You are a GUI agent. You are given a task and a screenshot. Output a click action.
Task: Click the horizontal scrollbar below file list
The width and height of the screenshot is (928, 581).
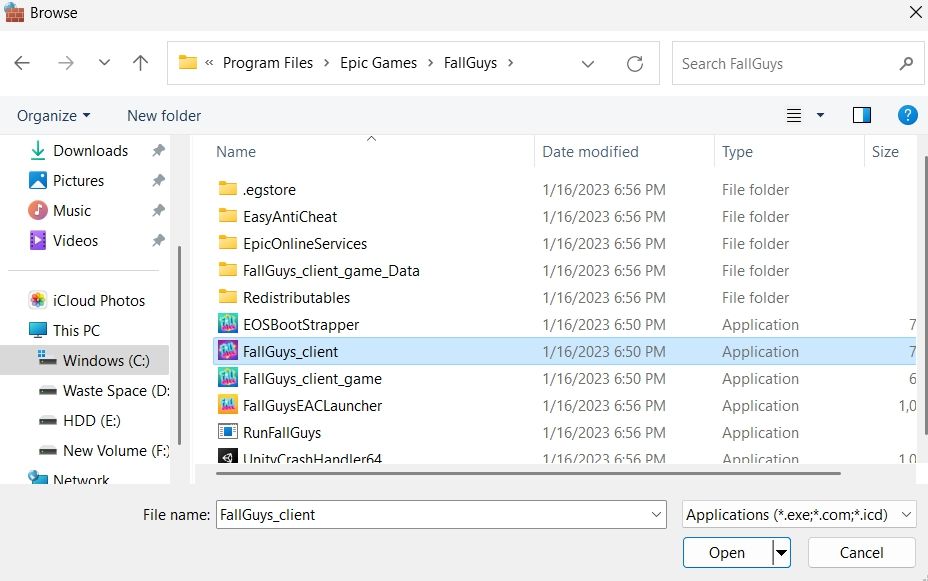[x=528, y=473]
